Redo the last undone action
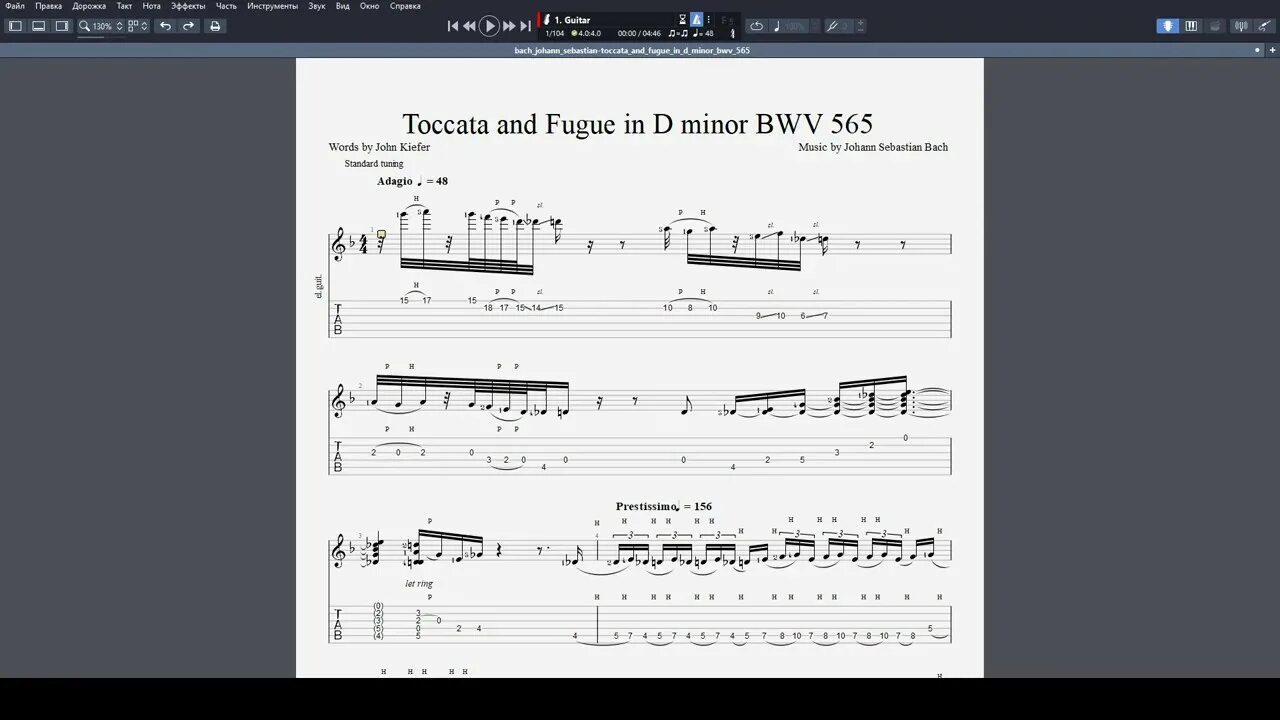This screenshot has width=1280, height=720. pyautogui.click(x=188, y=26)
